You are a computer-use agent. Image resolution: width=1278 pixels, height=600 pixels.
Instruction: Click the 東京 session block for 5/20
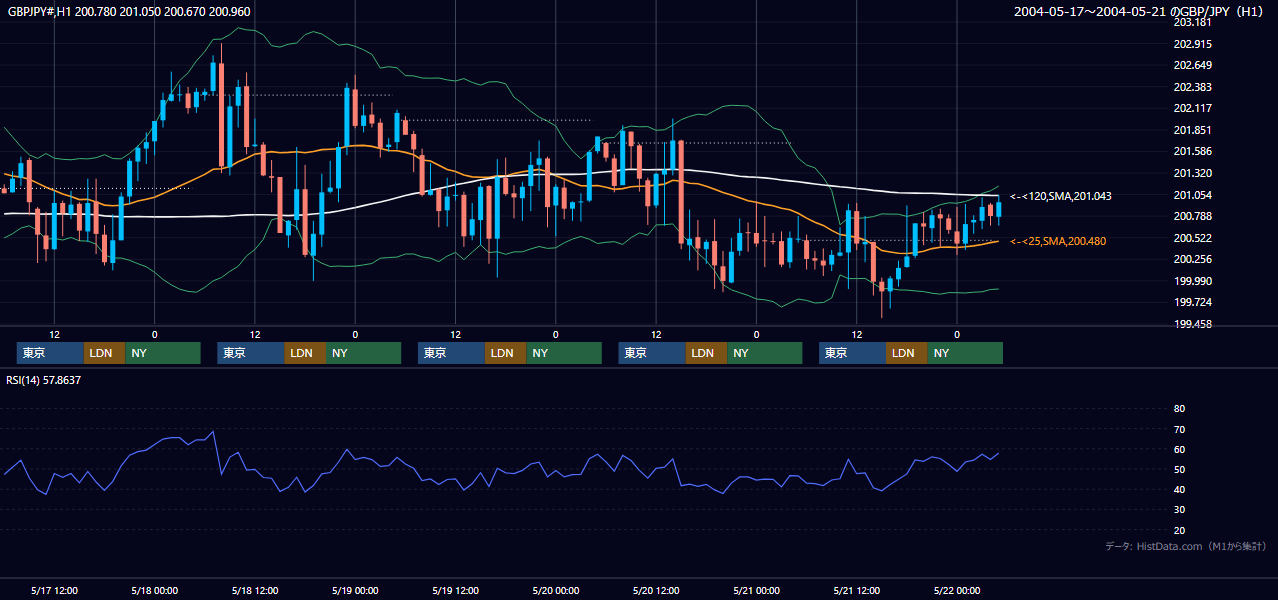(x=652, y=353)
